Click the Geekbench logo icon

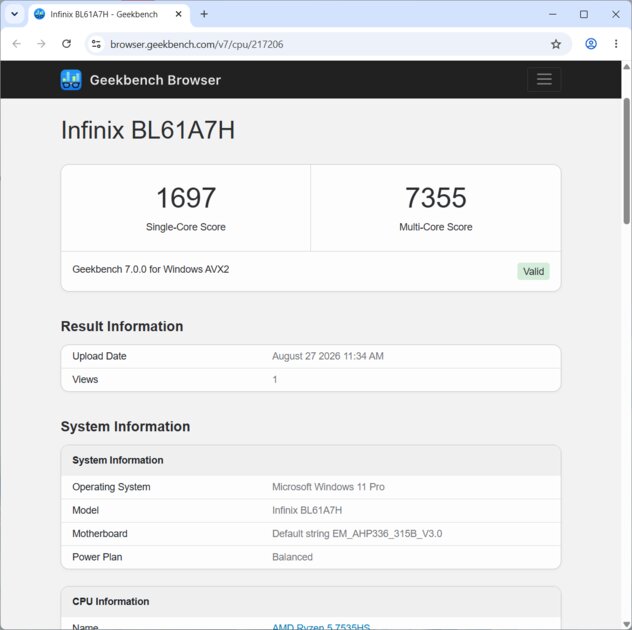(71, 79)
